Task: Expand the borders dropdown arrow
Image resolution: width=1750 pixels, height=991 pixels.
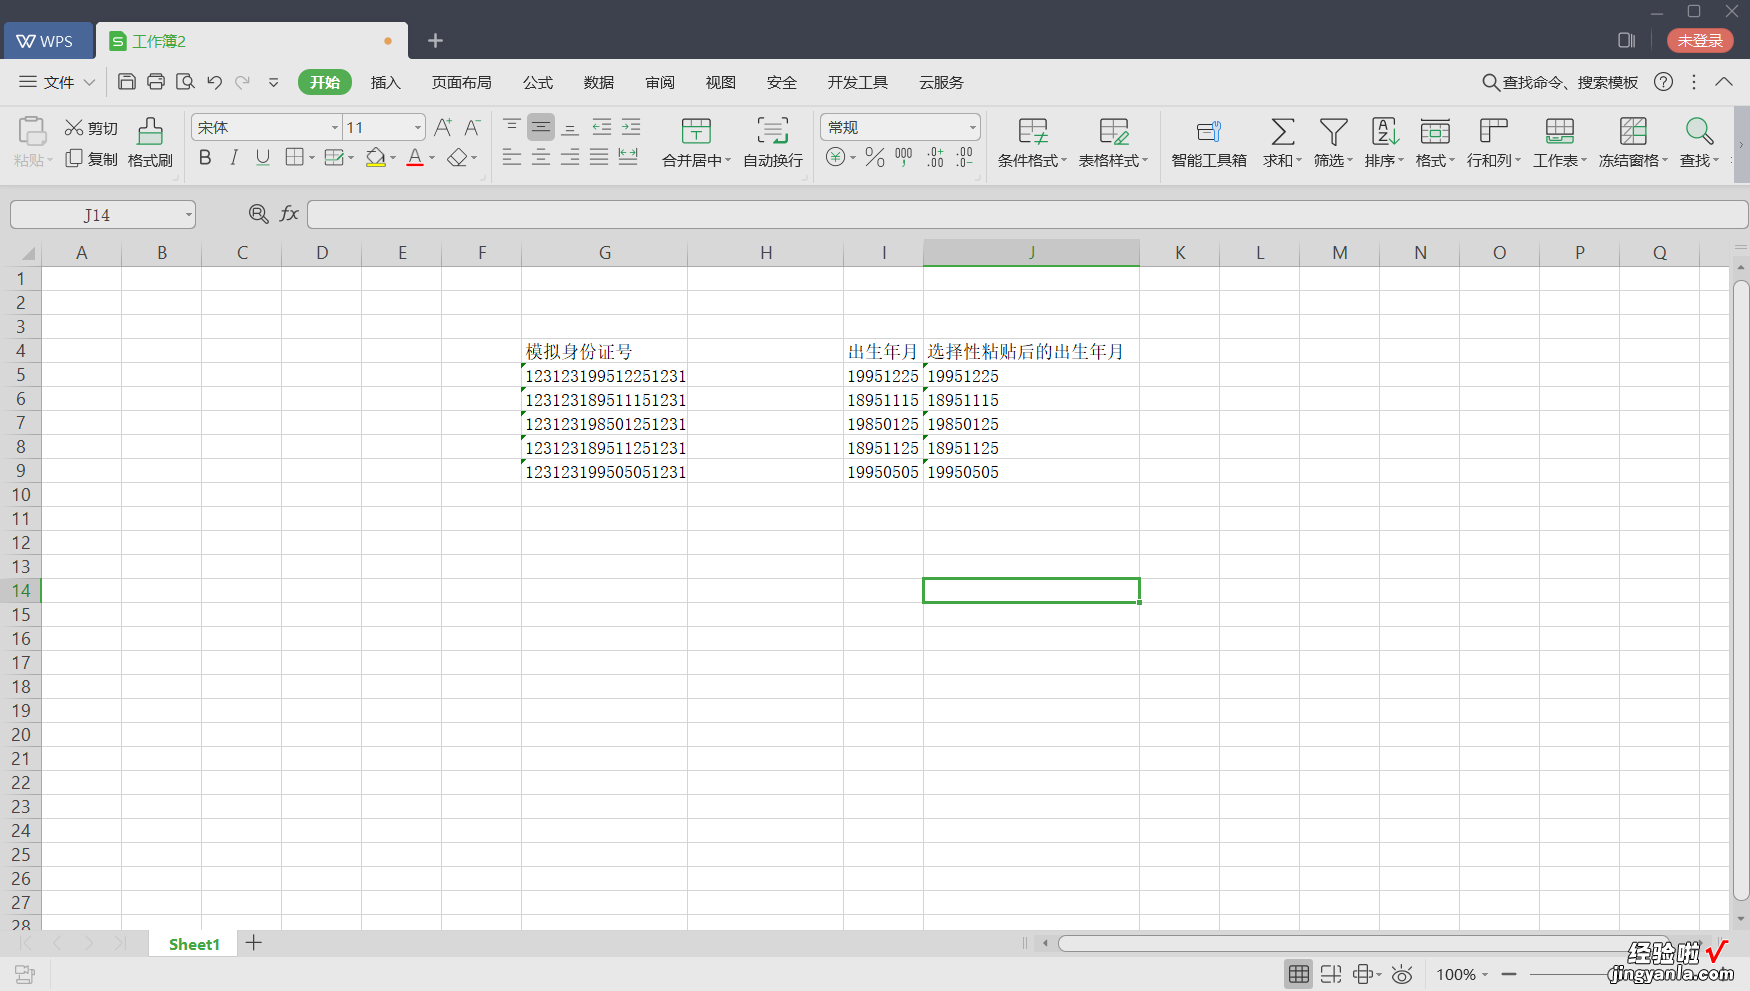Action: (x=312, y=158)
